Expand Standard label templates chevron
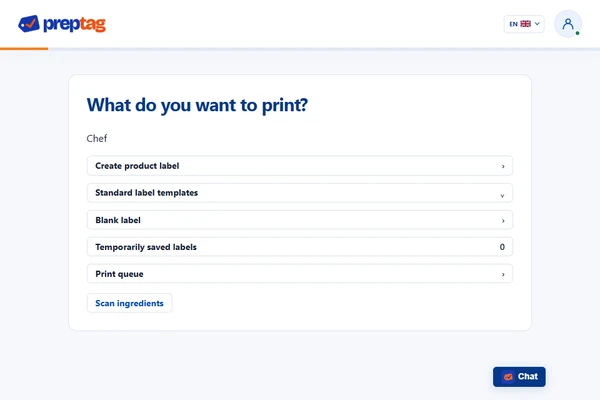Viewport: 600px width, 400px height. tap(502, 196)
